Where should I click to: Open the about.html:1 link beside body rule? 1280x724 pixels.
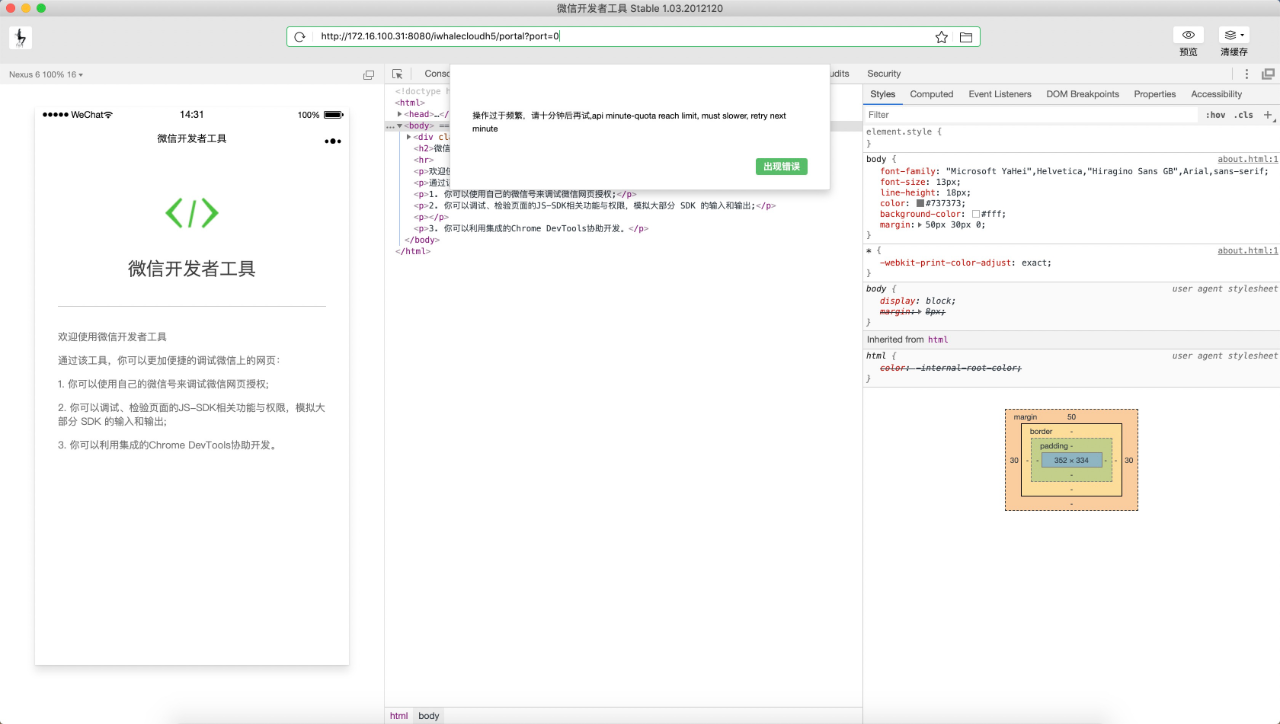(1247, 159)
